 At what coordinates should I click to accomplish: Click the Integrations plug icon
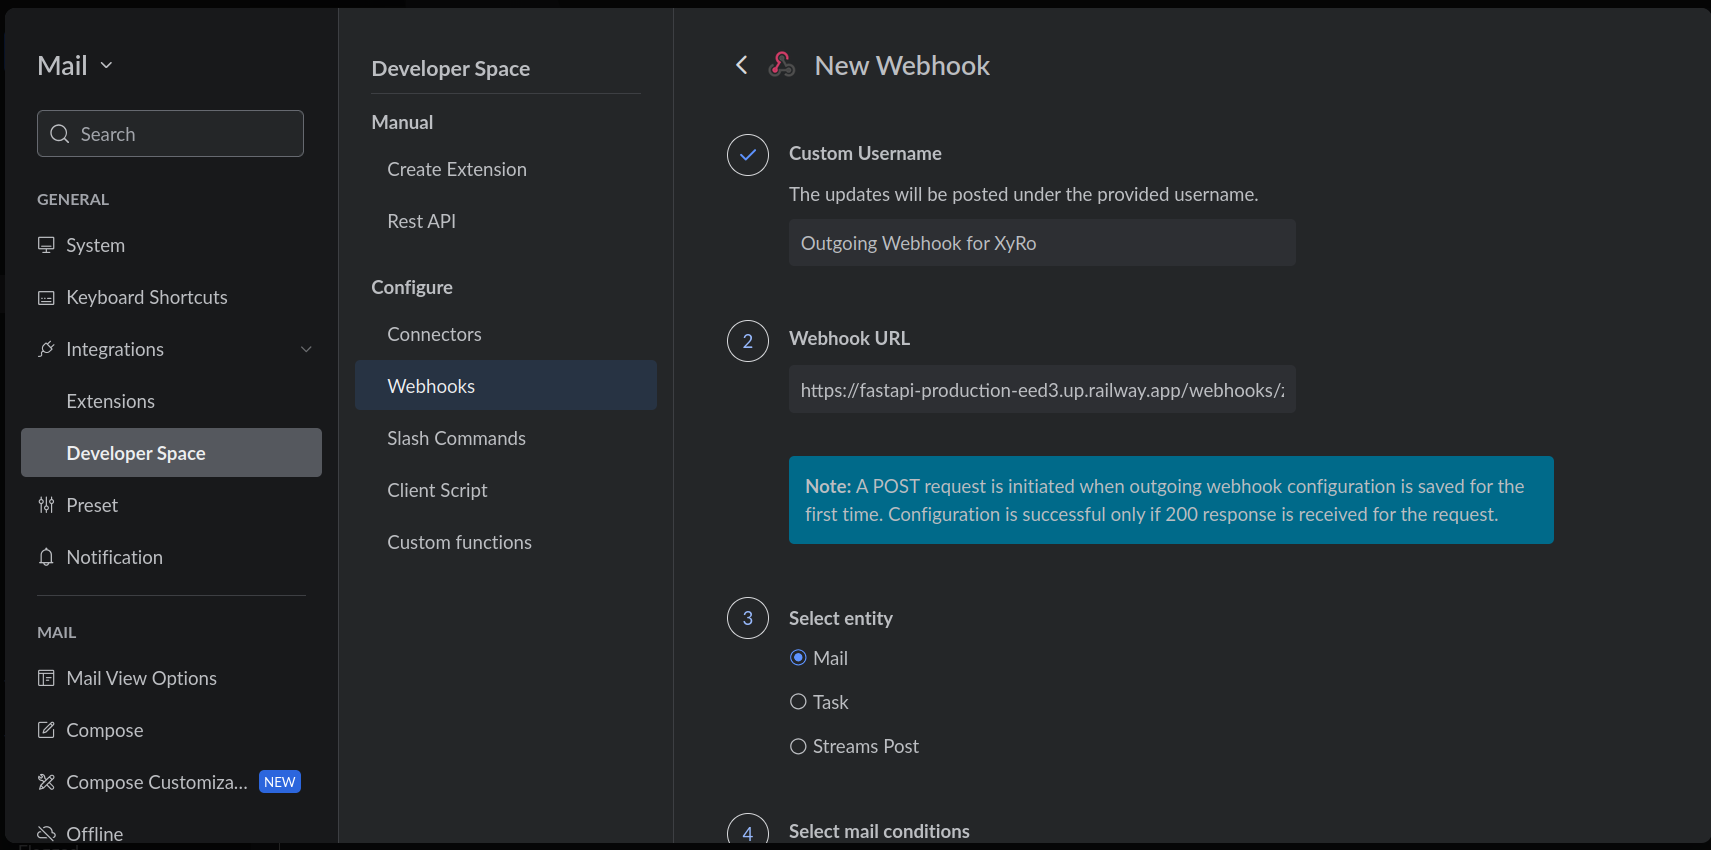coord(46,349)
